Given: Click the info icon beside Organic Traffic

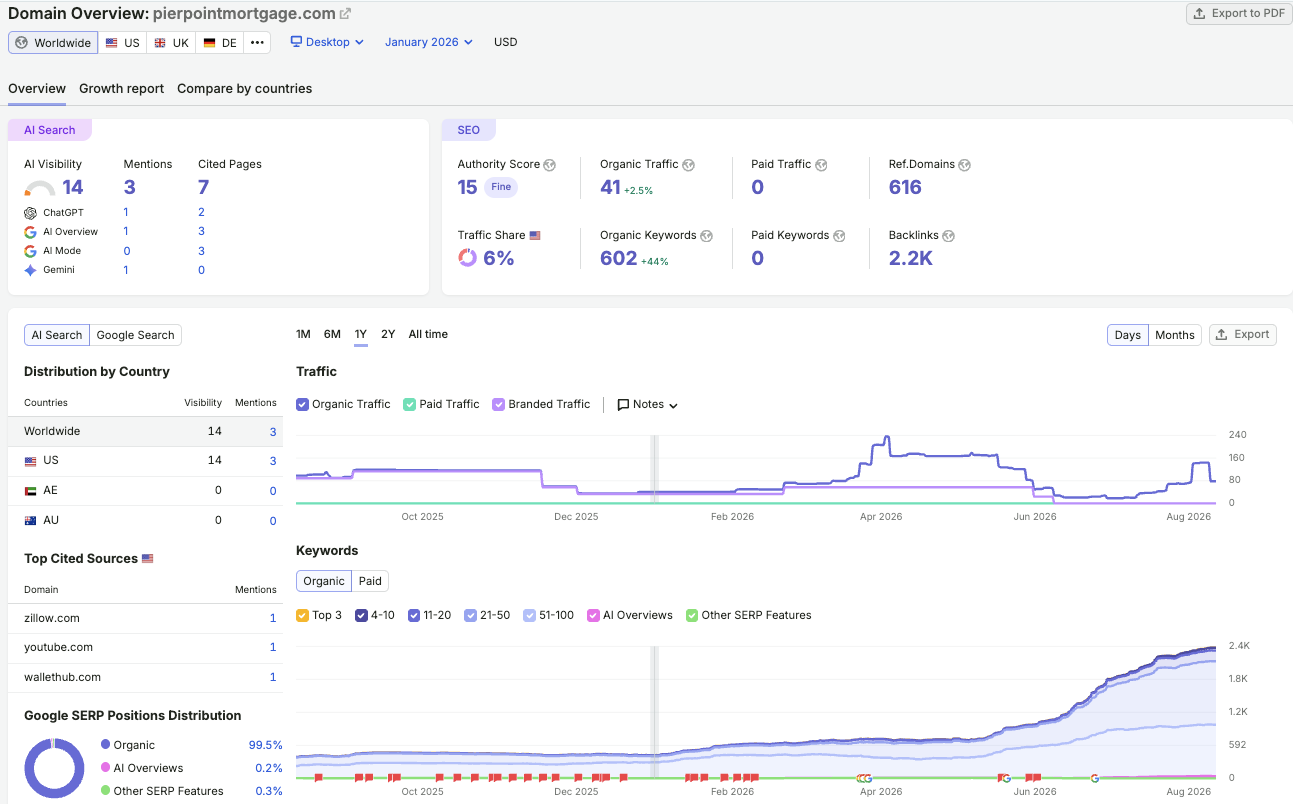Looking at the screenshot, I should pos(688,165).
